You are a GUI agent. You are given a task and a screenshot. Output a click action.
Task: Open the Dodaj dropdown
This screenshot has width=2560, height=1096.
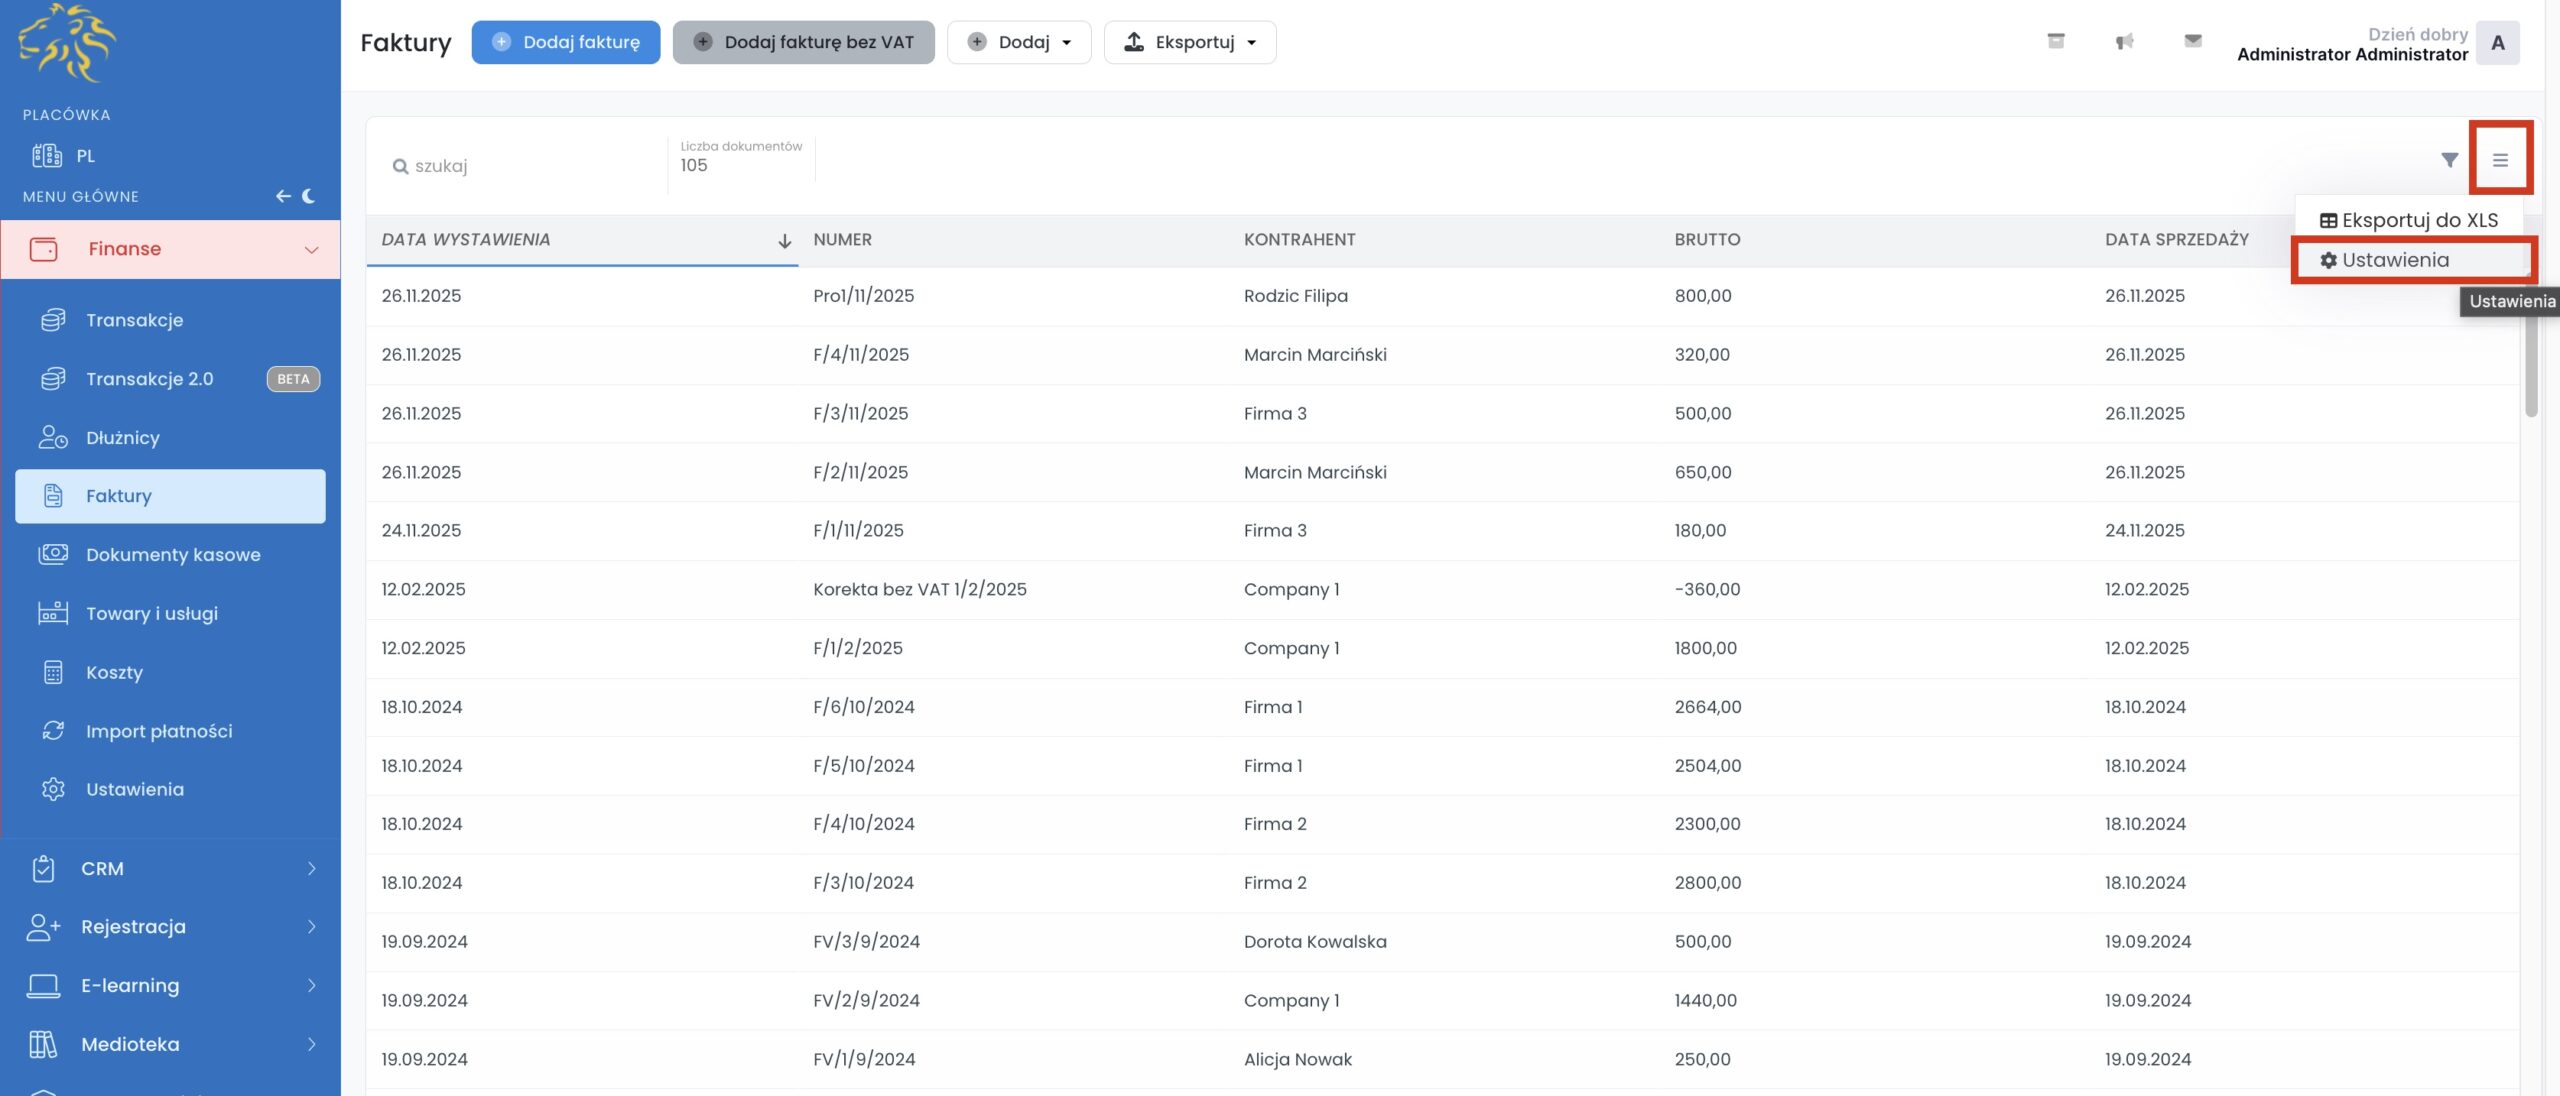click(1019, 42)
